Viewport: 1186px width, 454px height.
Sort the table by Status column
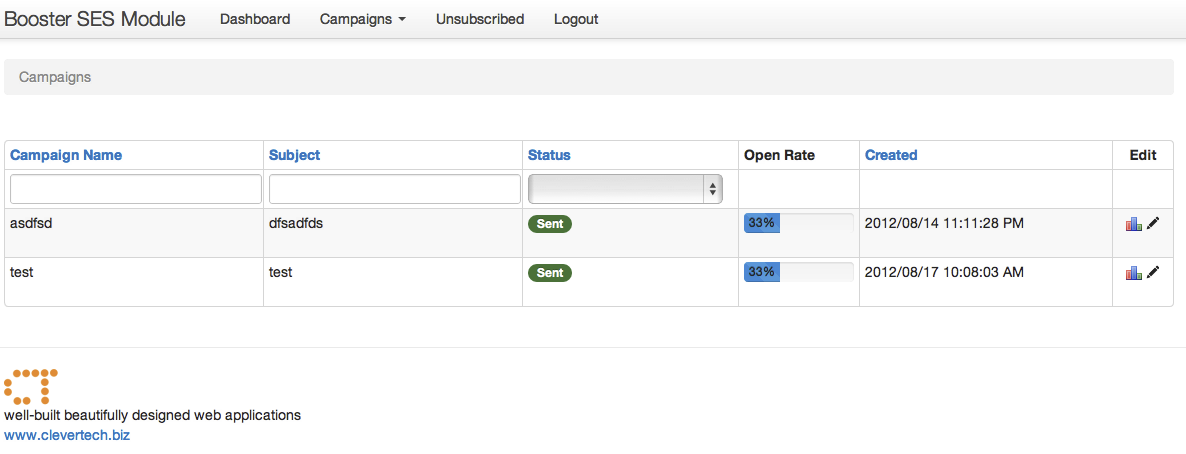click(549, 155)
